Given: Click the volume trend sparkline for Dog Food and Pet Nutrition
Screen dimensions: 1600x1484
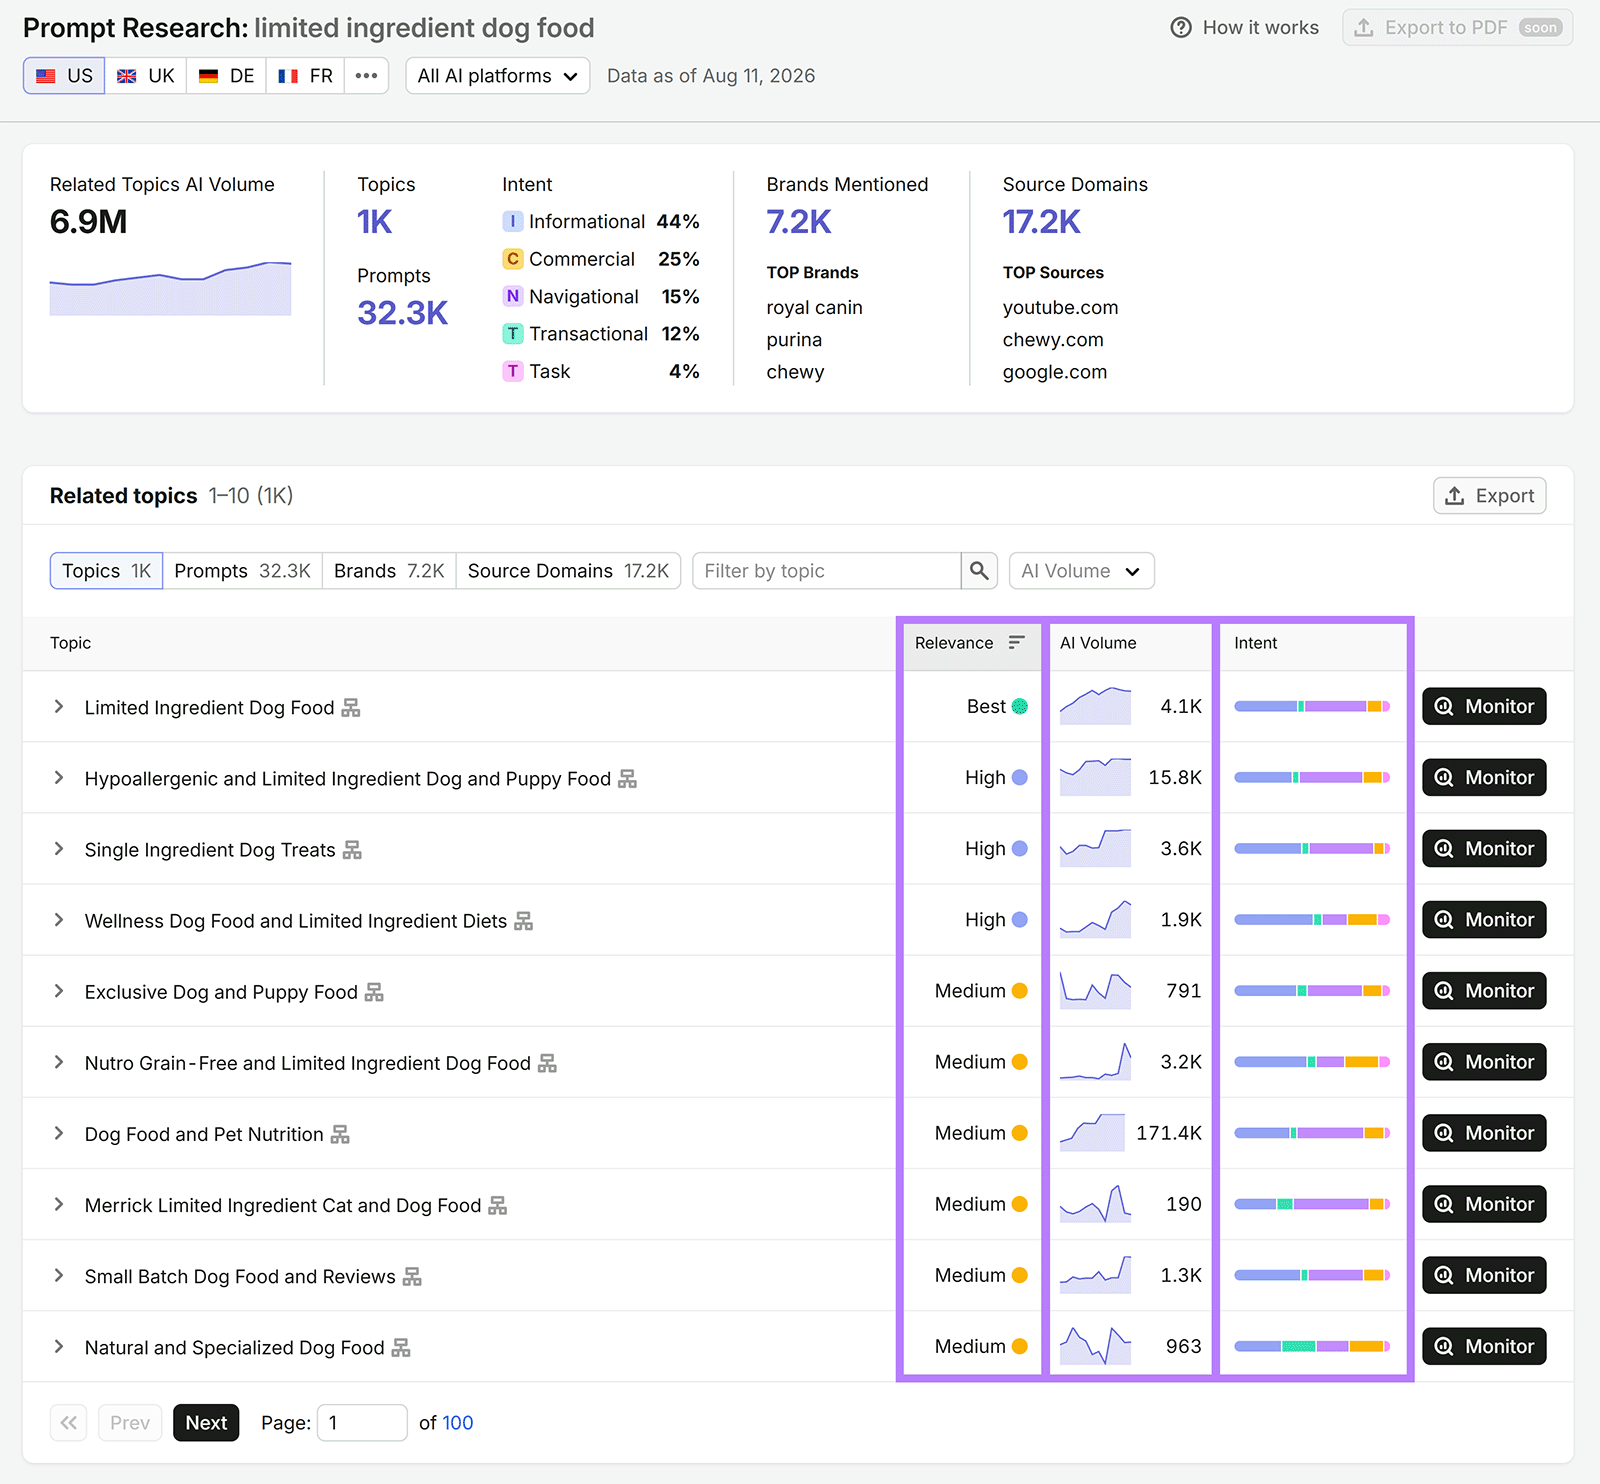Looking at the screenshot, I should pos(1092,1133).
